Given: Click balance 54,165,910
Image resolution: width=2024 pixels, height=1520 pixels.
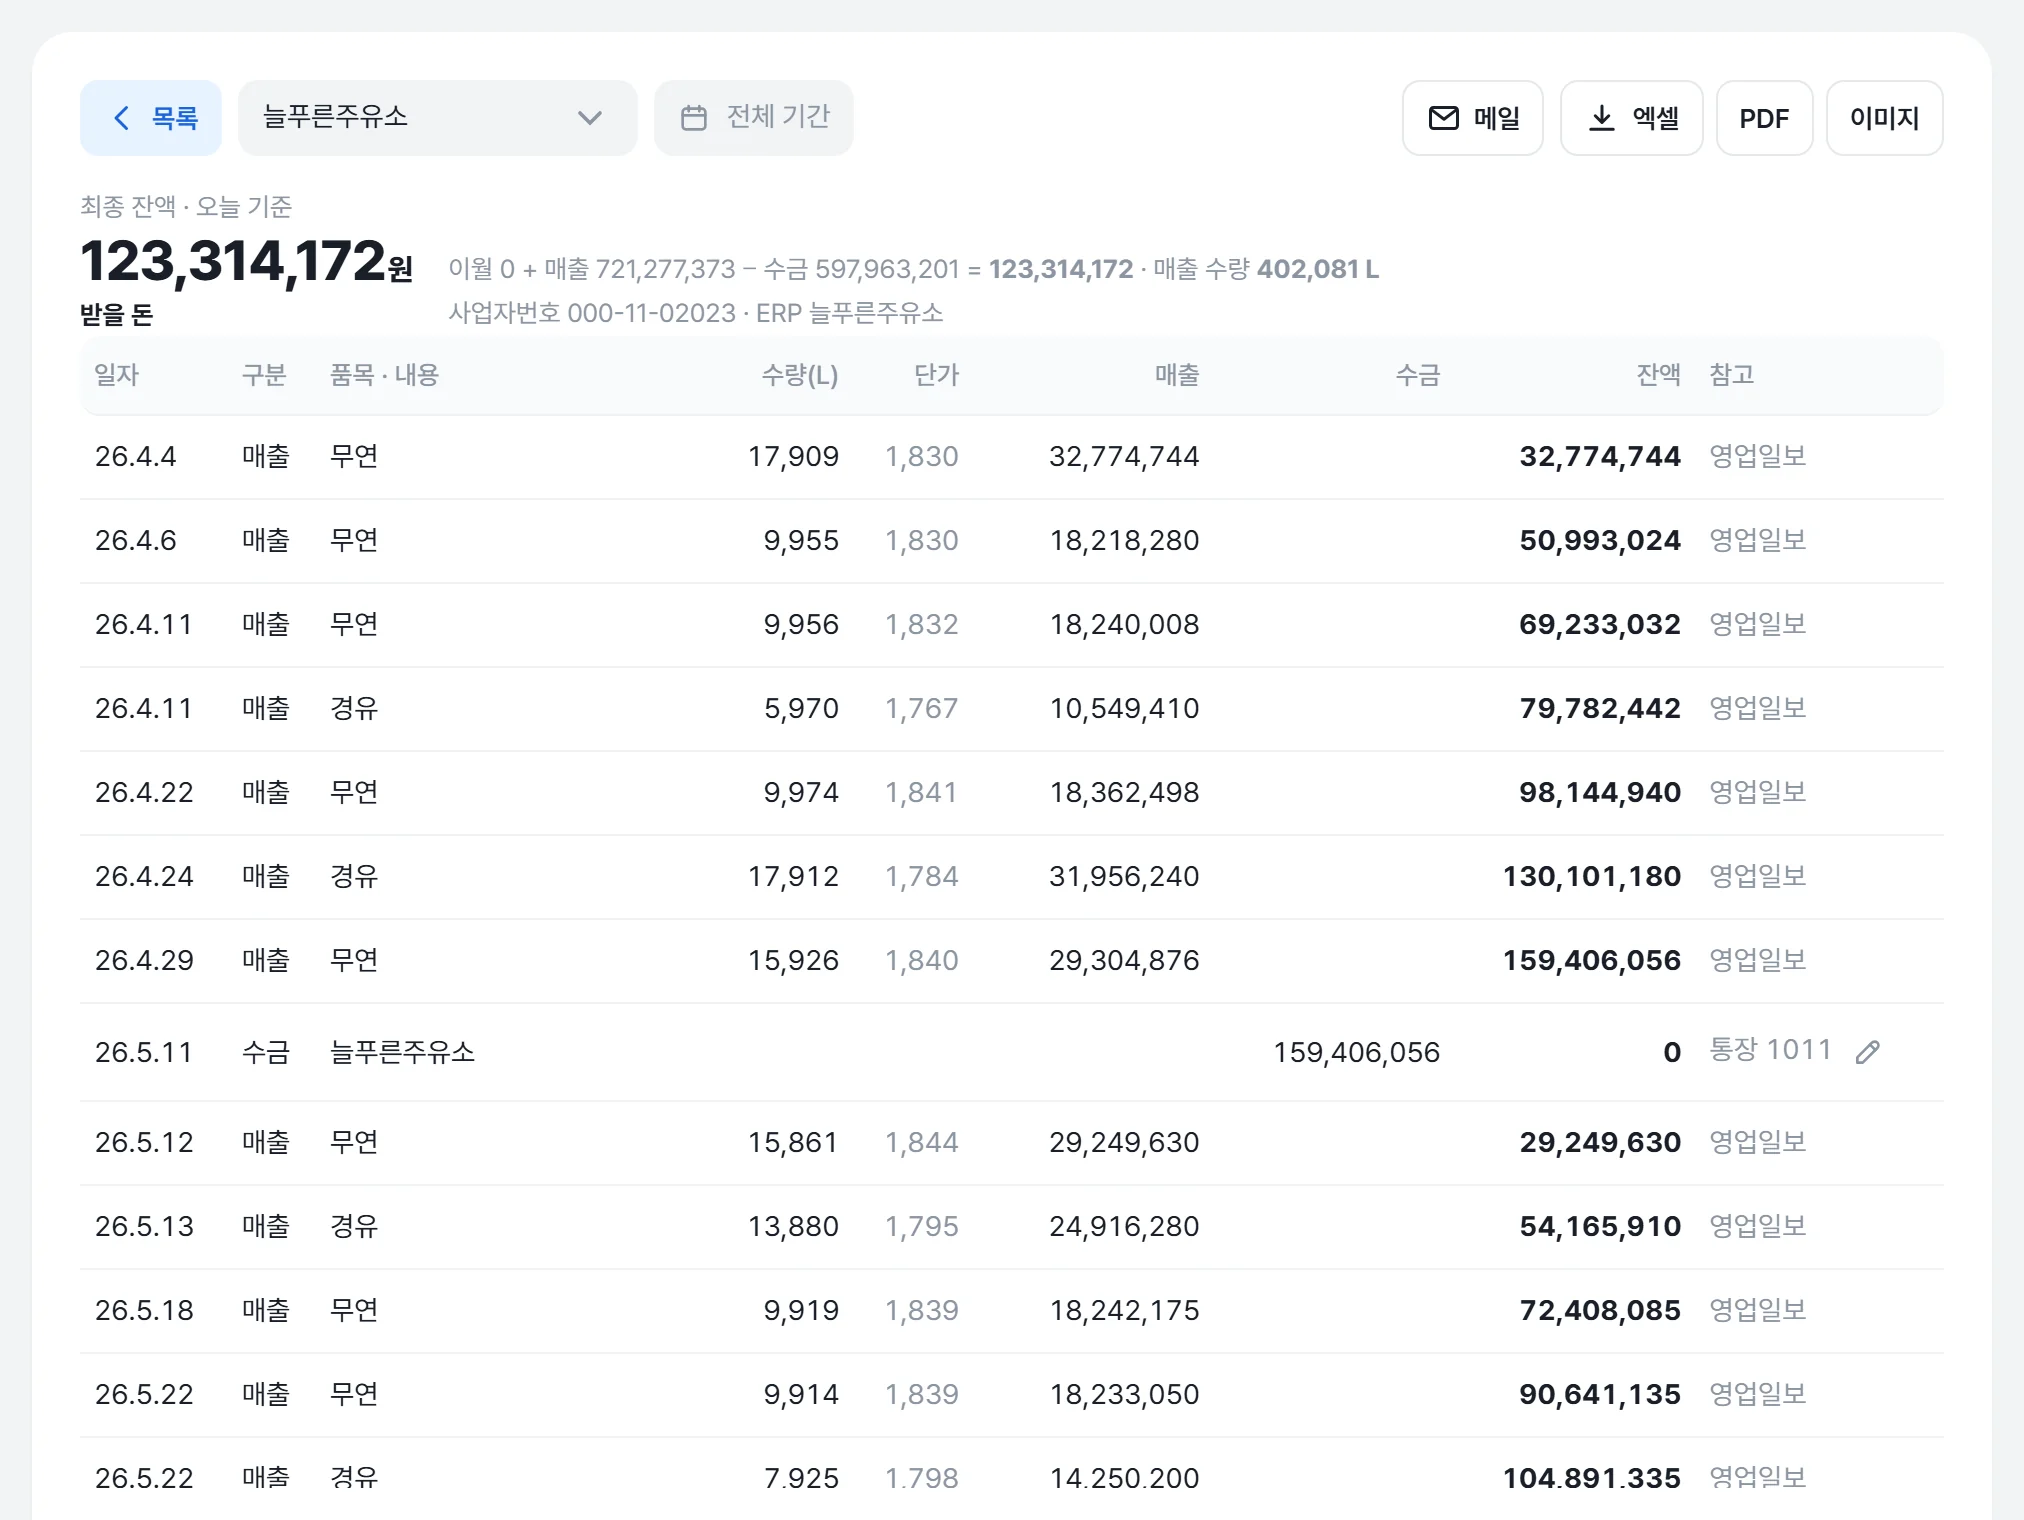Looking at the screenshot, I should (1600, 1227).
